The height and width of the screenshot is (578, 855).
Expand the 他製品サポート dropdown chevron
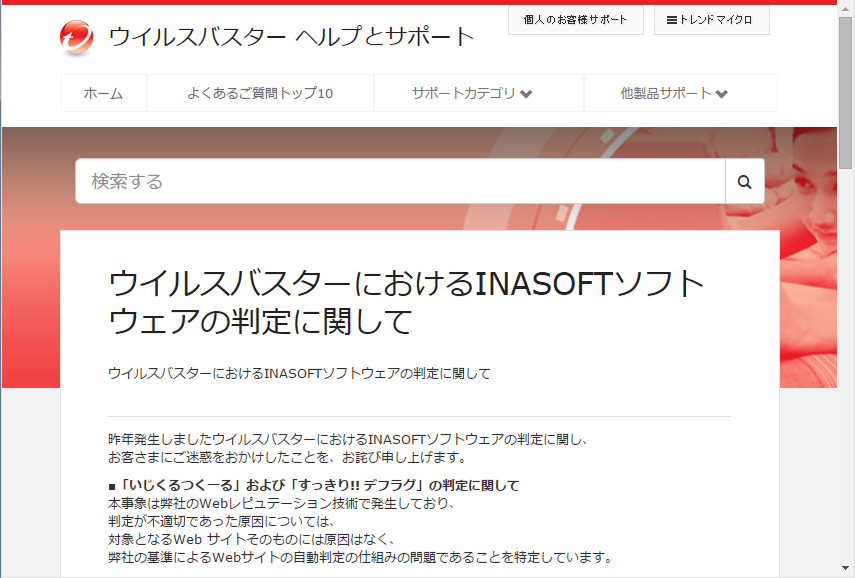click(723, 93)
